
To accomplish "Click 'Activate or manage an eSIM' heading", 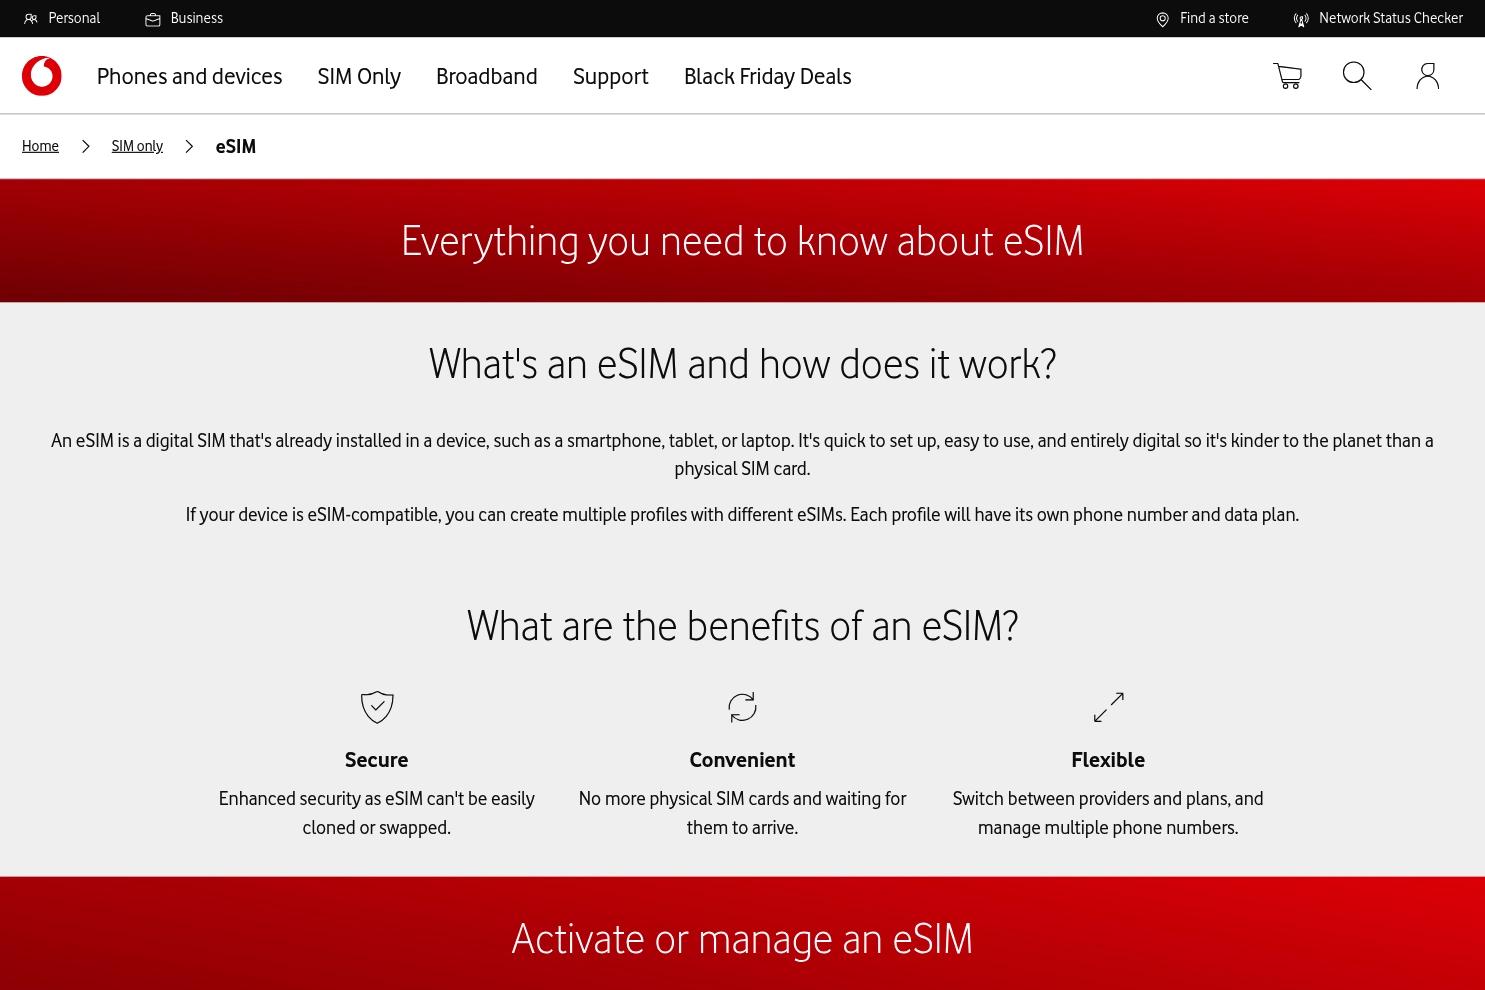I will (742, 939).
